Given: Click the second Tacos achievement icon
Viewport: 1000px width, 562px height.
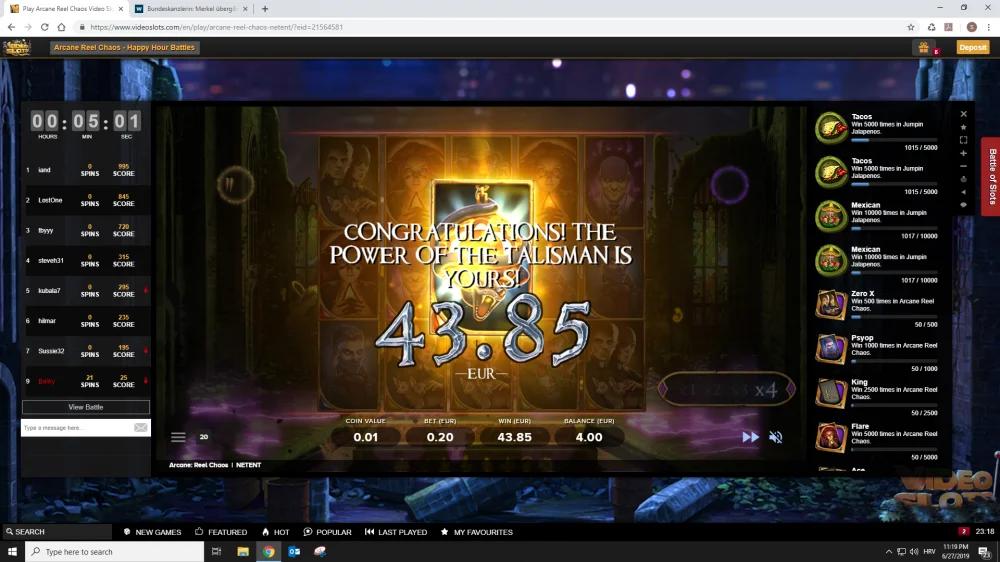Looking at the screenshot, I should (831, 172).
